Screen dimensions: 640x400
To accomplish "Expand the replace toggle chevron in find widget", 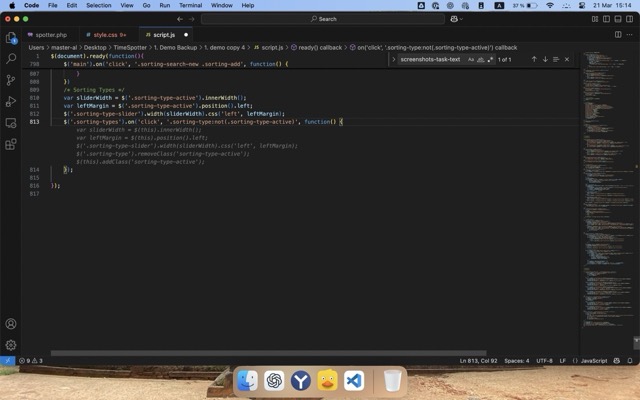I will click(394, 59).
